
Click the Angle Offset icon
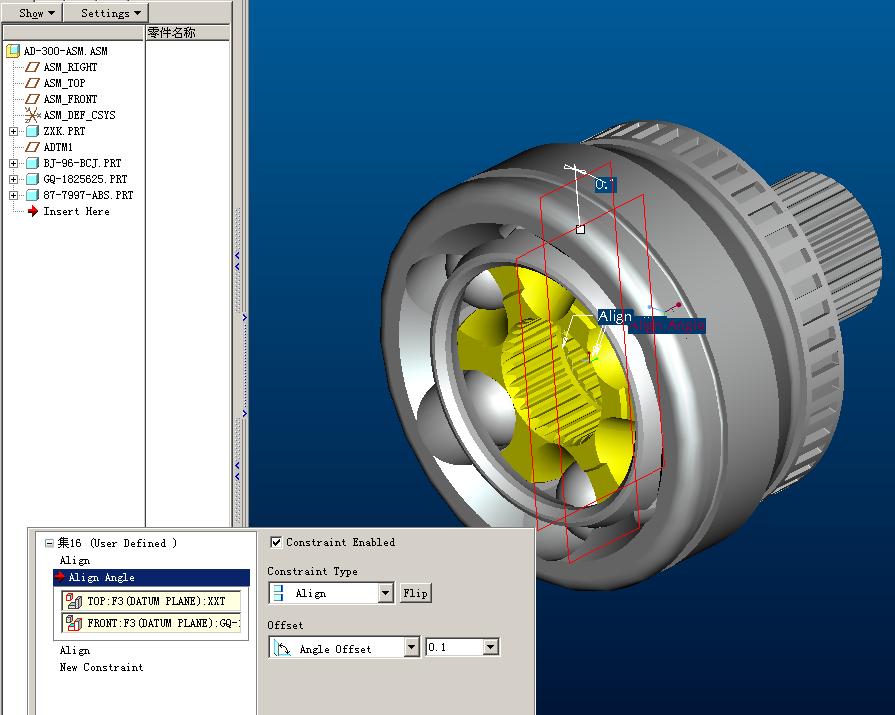click(282, 648)
